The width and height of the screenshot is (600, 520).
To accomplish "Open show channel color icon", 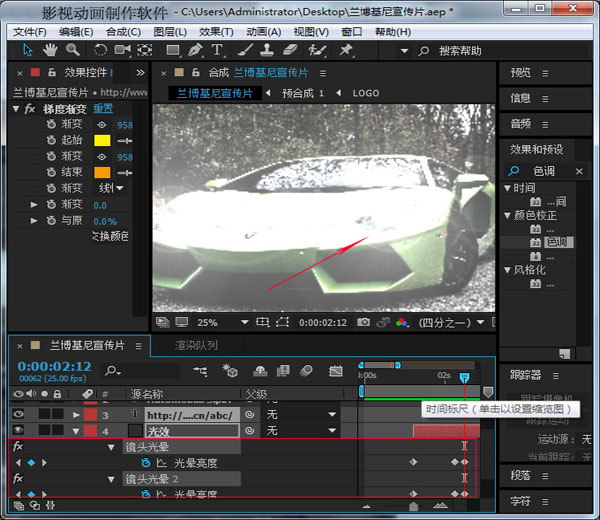I will (x=402, y=323).
